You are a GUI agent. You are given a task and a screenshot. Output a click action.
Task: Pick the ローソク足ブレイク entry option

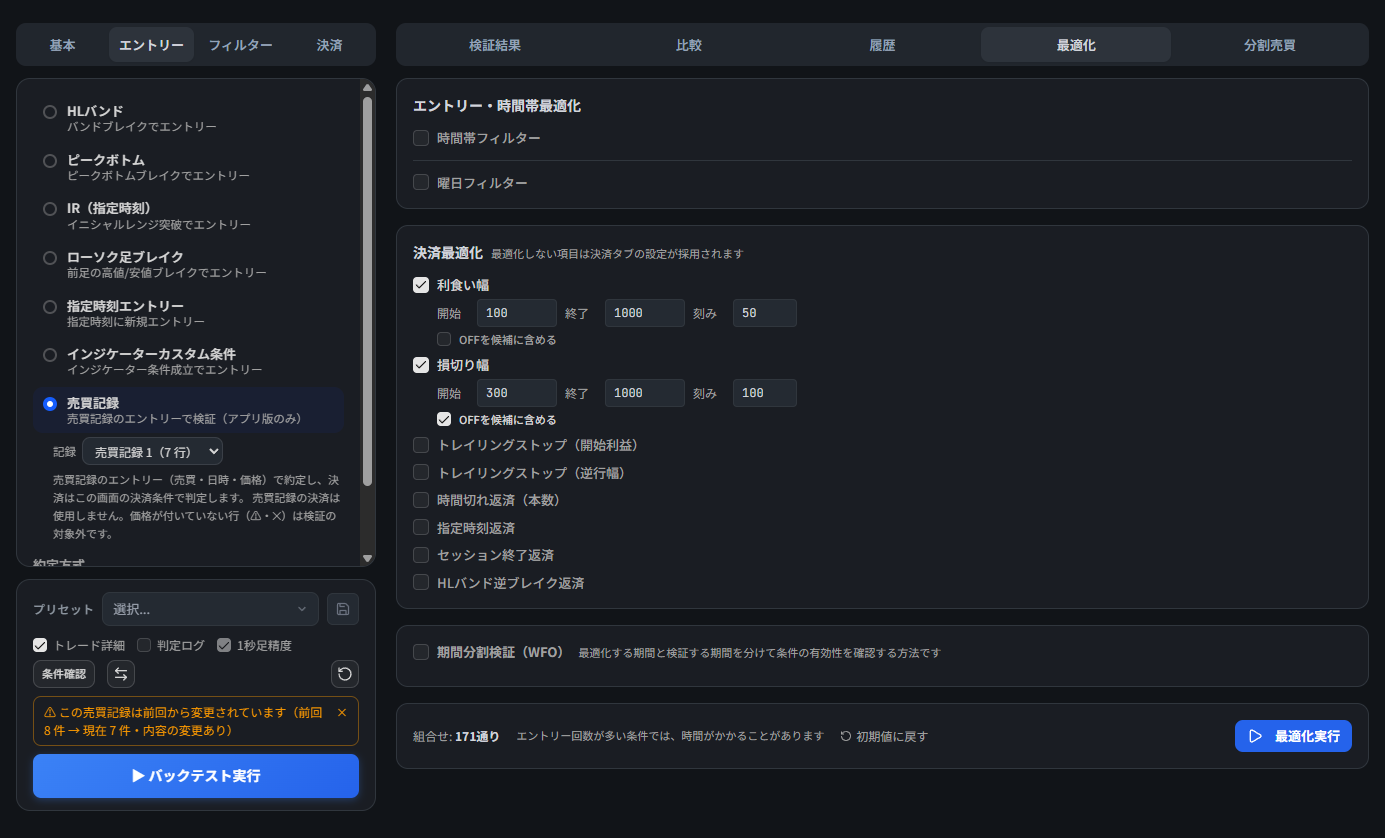[50, 258]
